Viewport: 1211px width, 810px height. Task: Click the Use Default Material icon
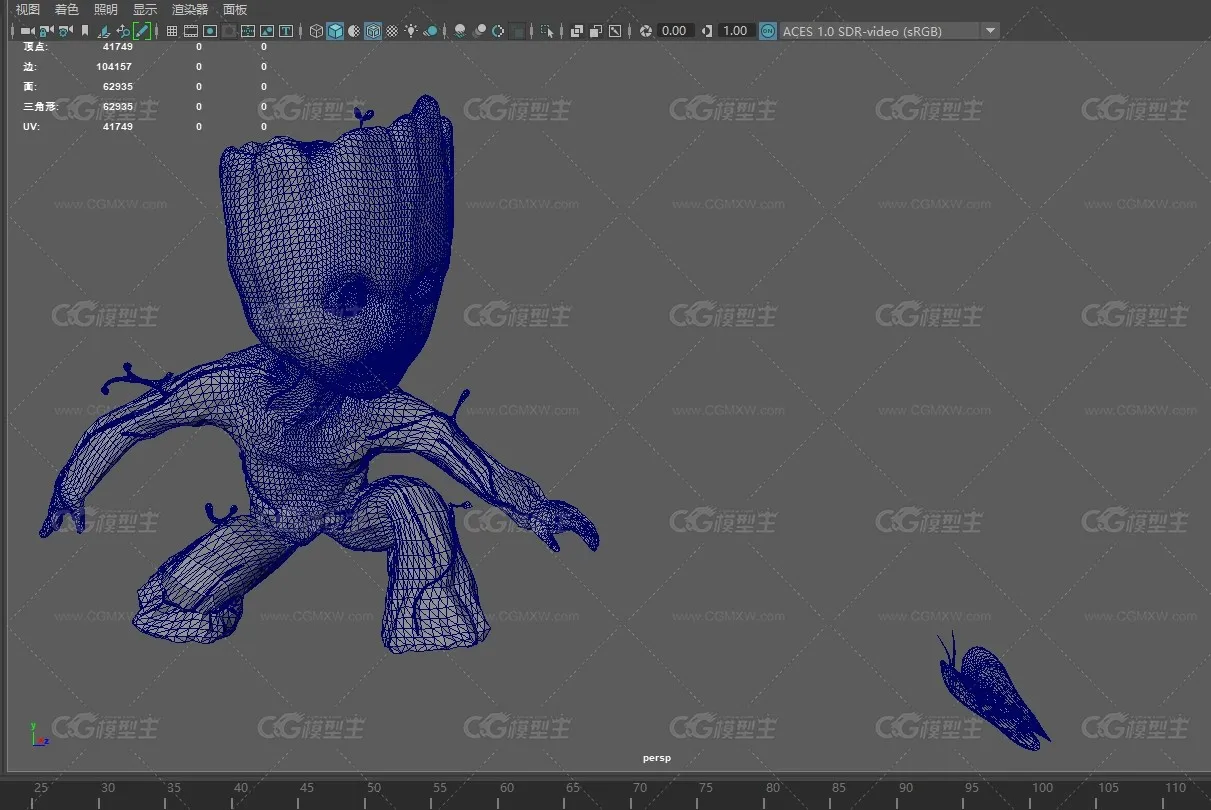click(x=354, y=31)
